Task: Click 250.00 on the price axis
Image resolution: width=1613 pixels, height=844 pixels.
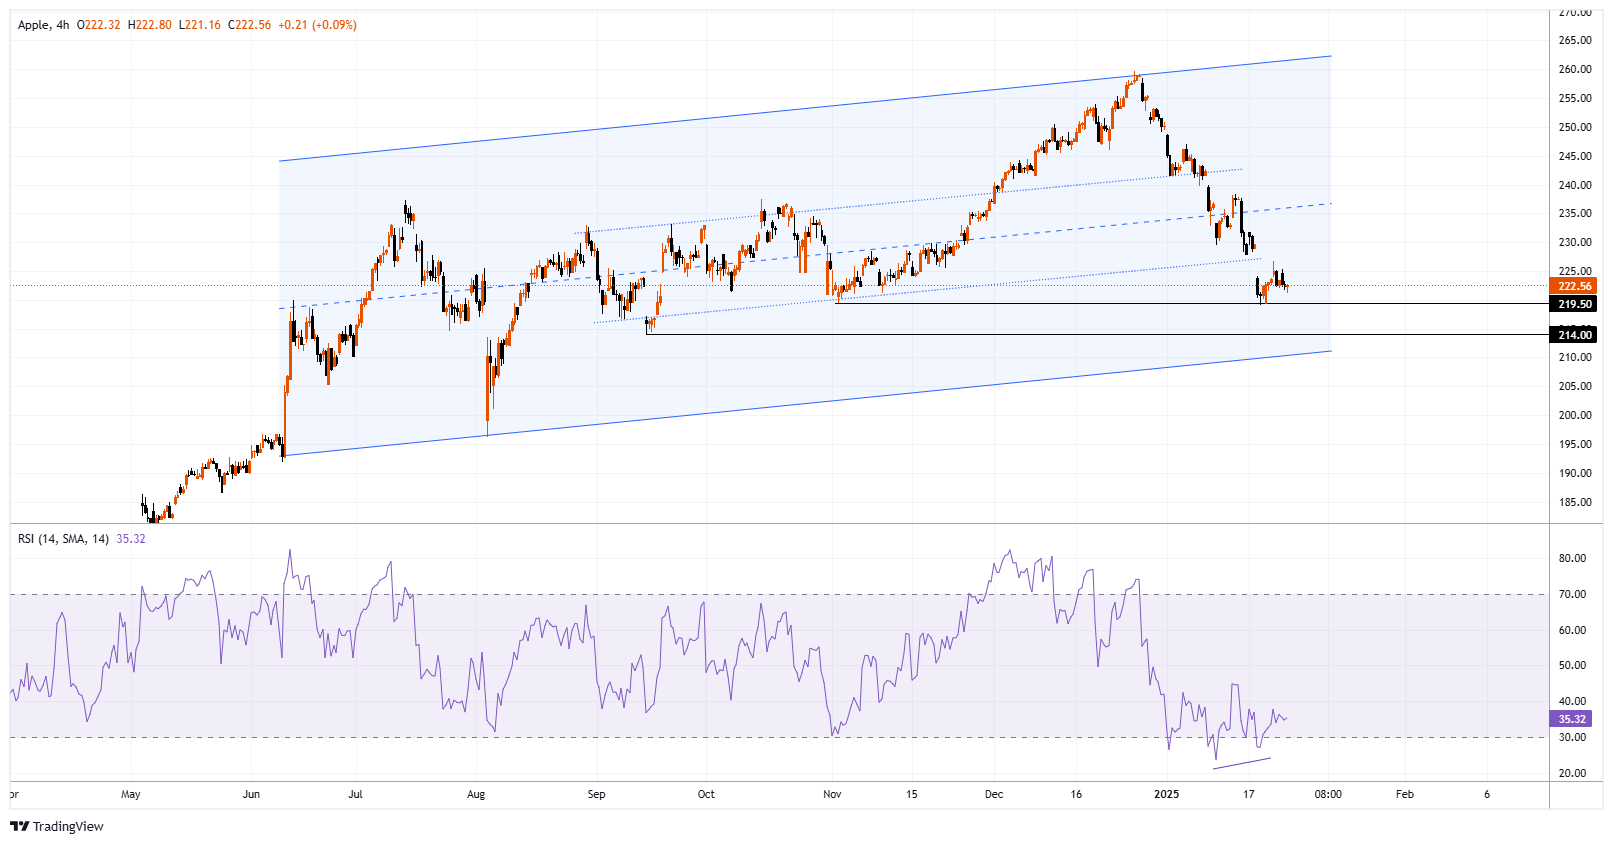Action: (1575, 128)
